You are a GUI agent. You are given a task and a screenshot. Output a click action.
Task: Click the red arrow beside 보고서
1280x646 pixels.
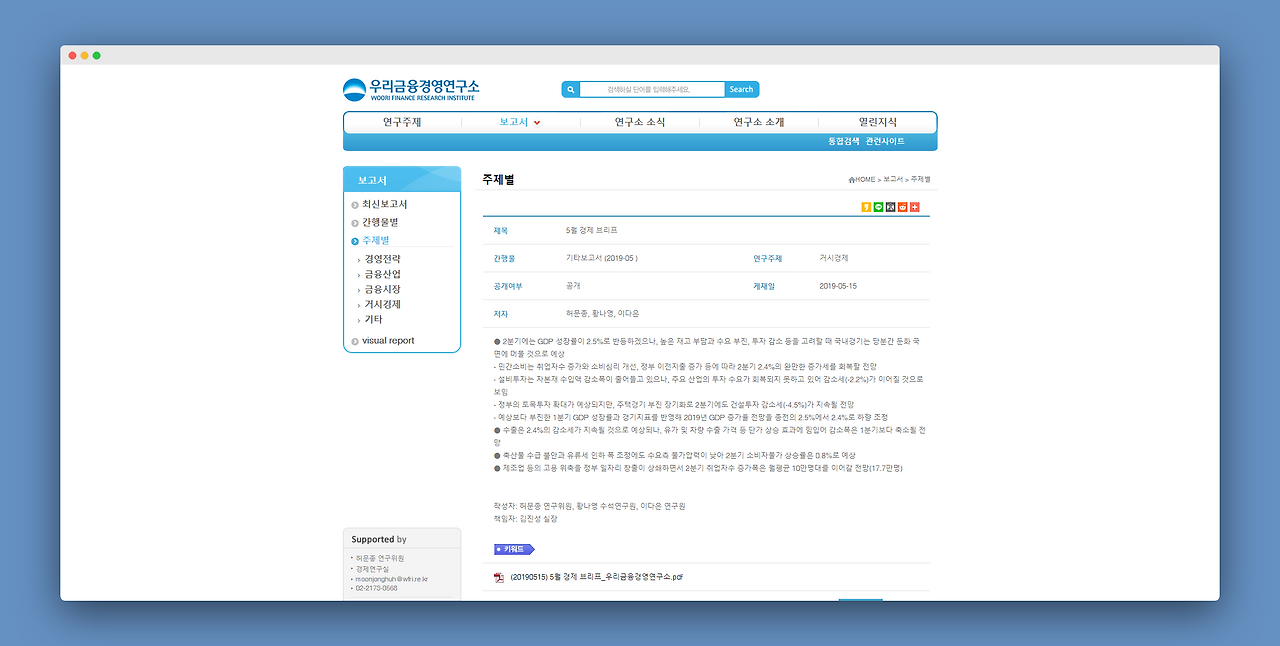pos(537,123)
